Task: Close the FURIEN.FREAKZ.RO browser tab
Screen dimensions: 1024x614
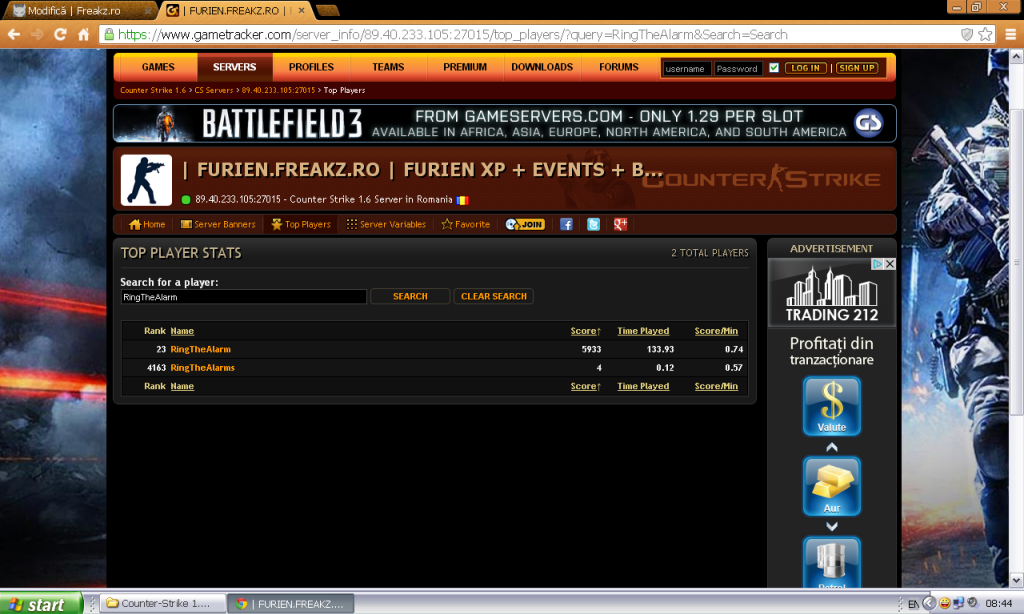Action: [x=301, y=10]
